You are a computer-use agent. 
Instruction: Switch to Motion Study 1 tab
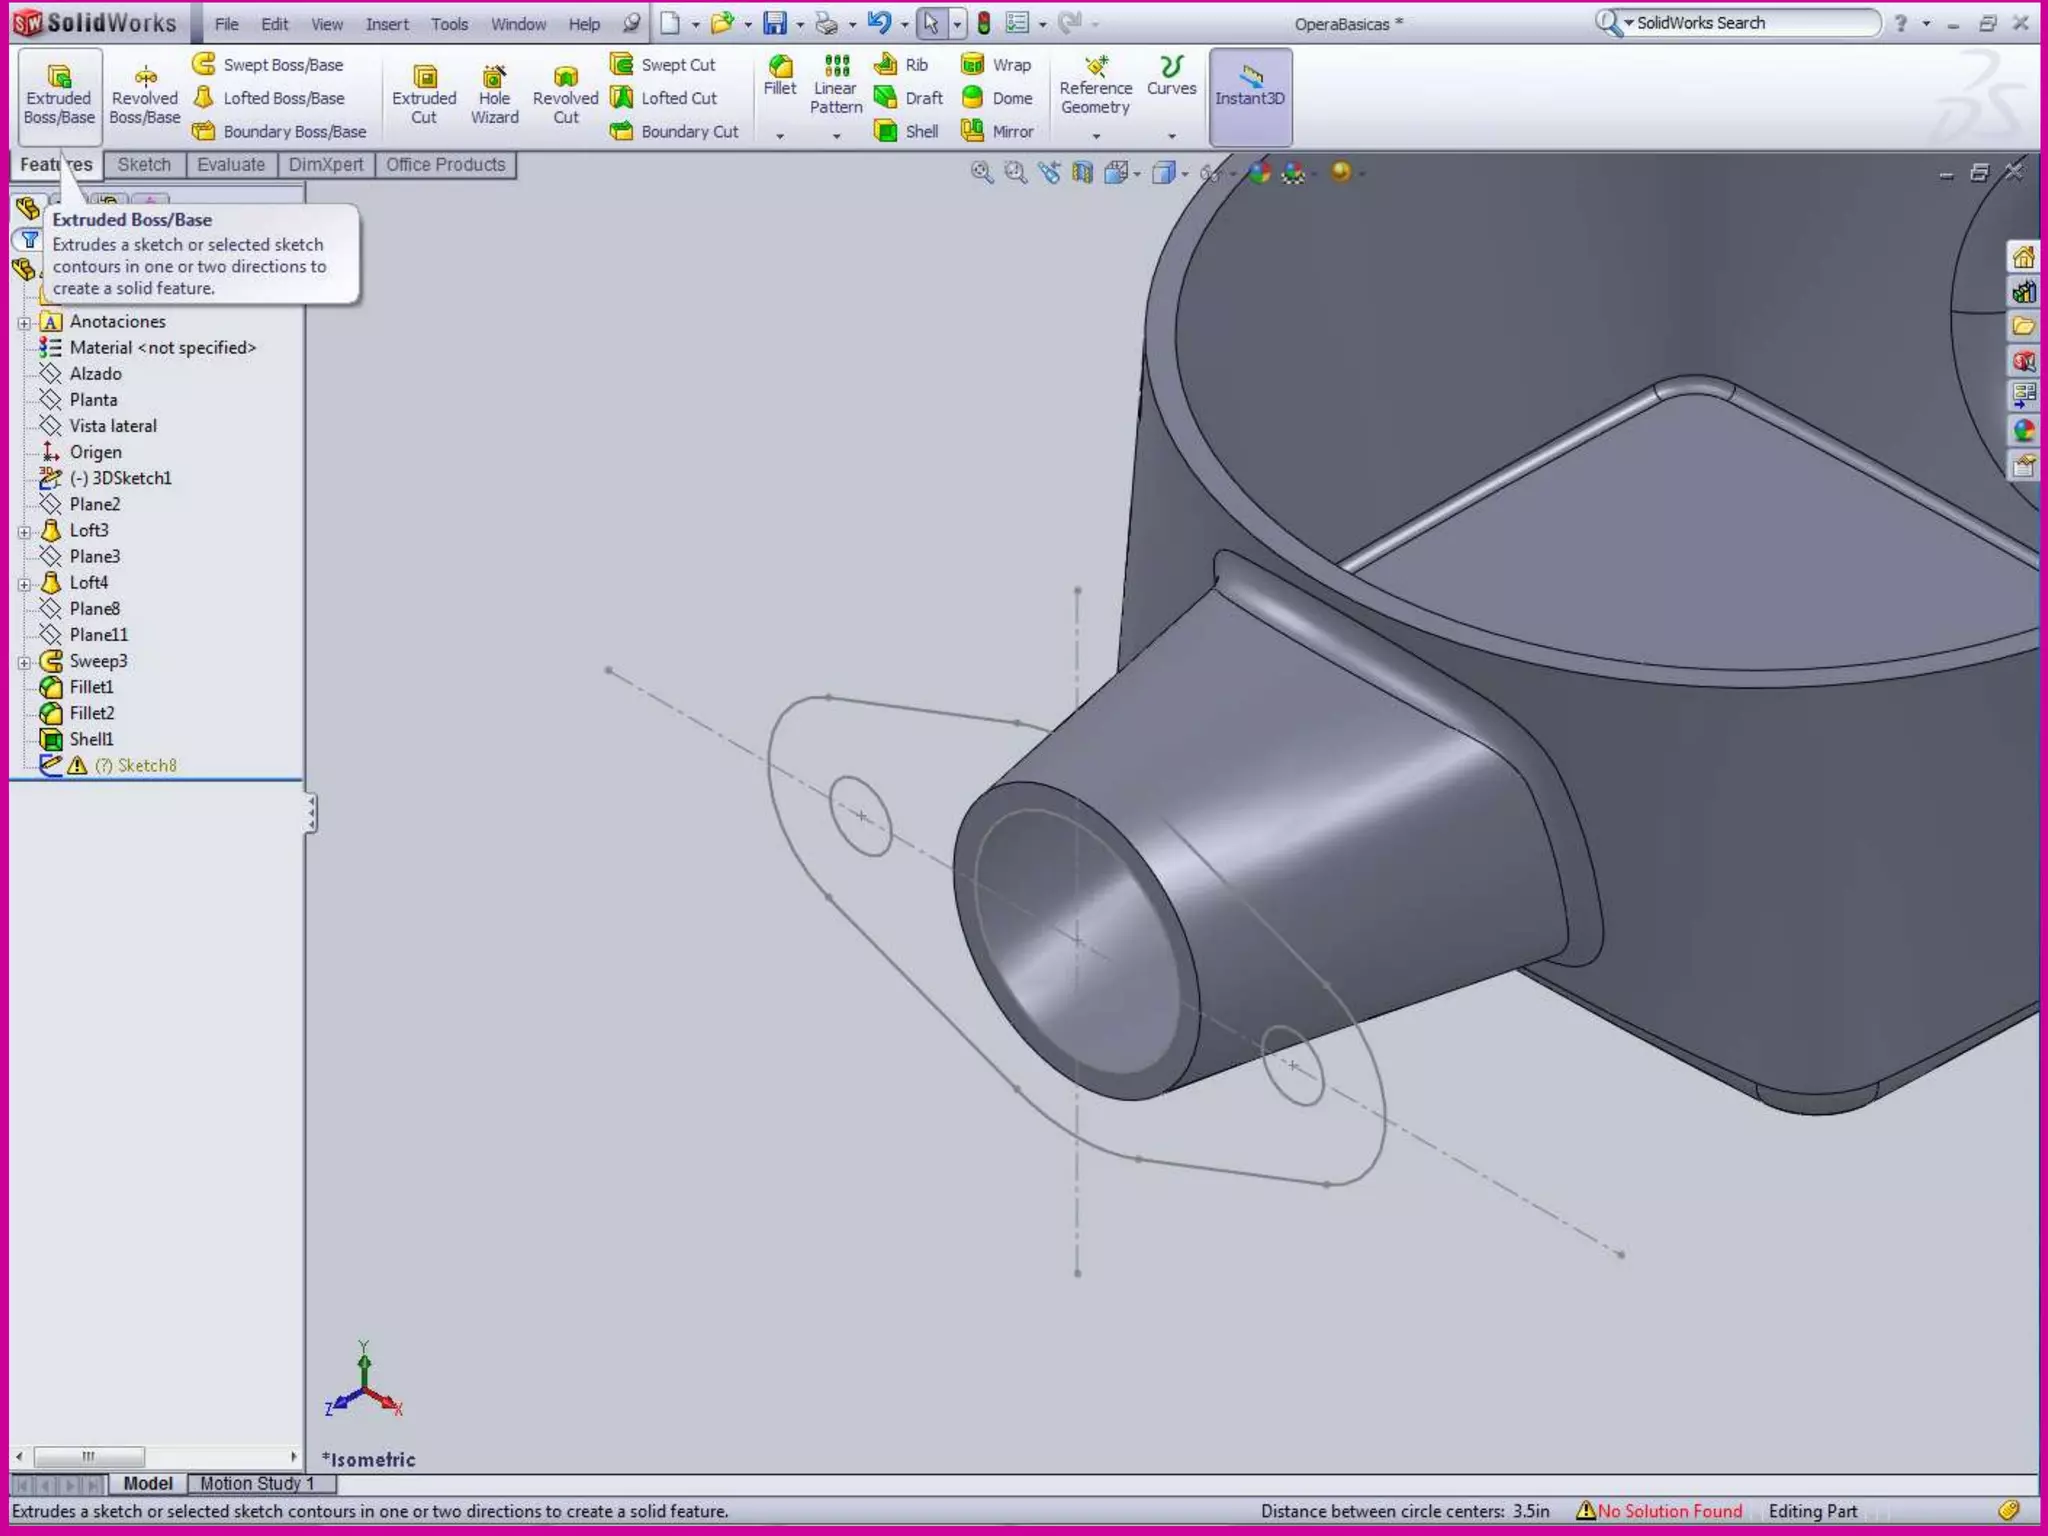click(x=257, y=1483)
